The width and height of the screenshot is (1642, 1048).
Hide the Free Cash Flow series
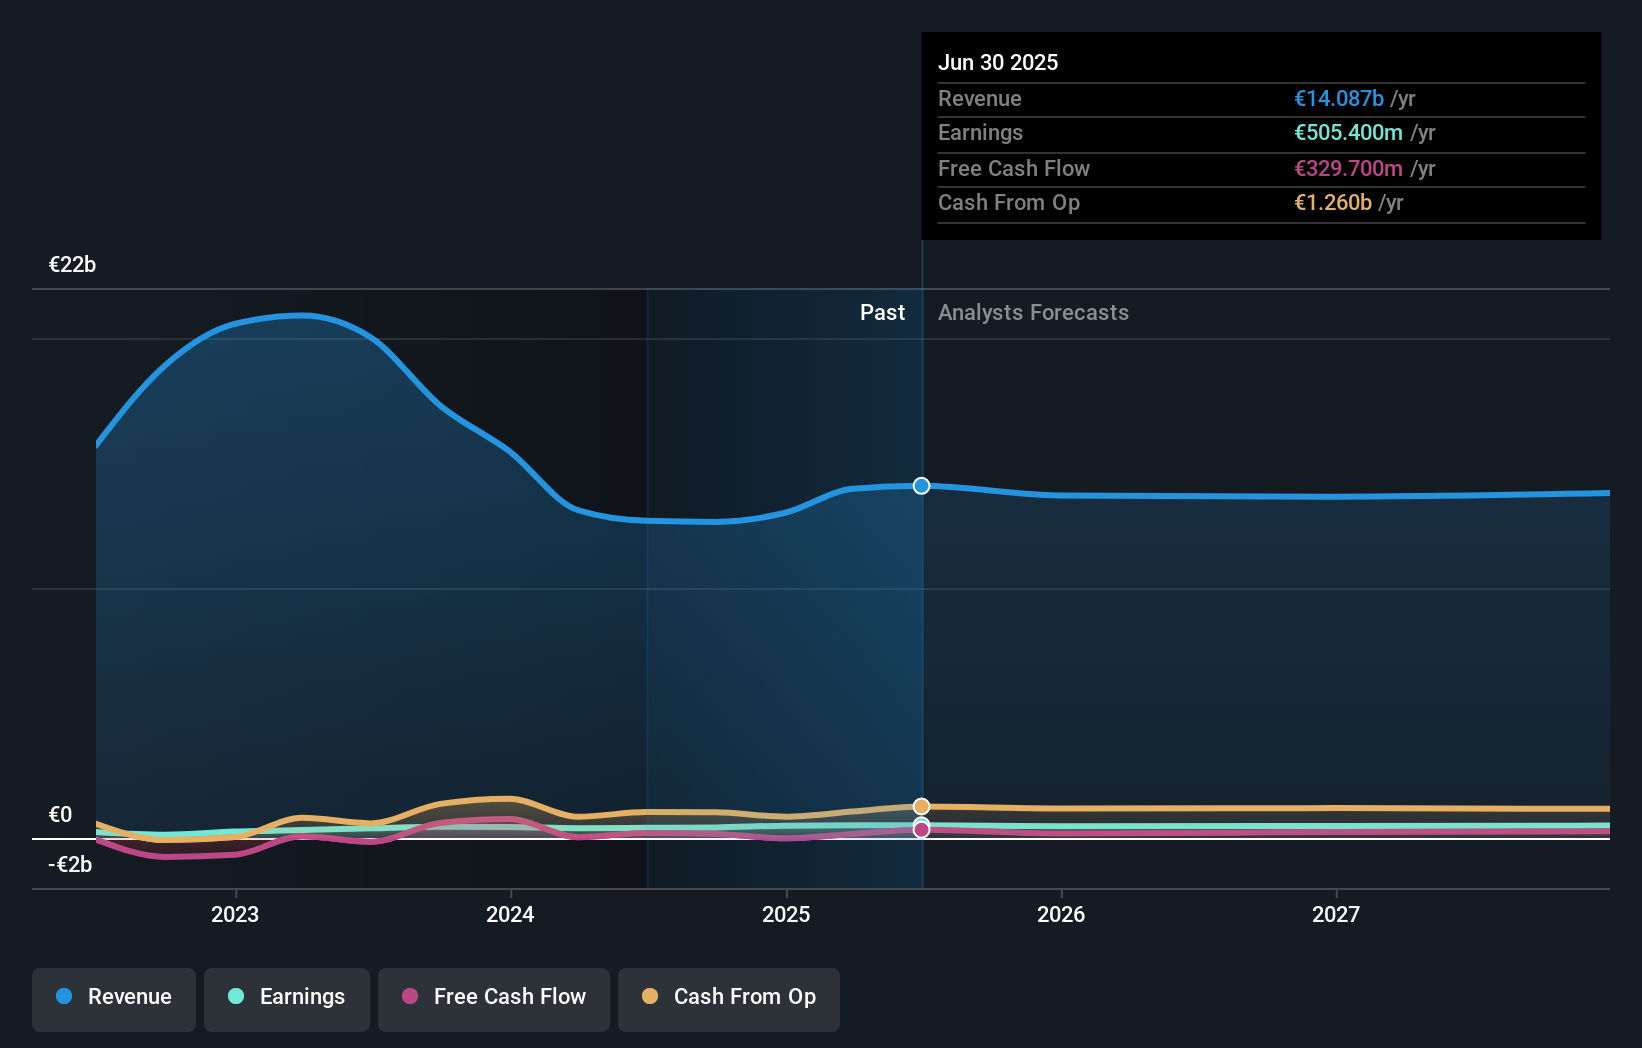coord(493,999)
